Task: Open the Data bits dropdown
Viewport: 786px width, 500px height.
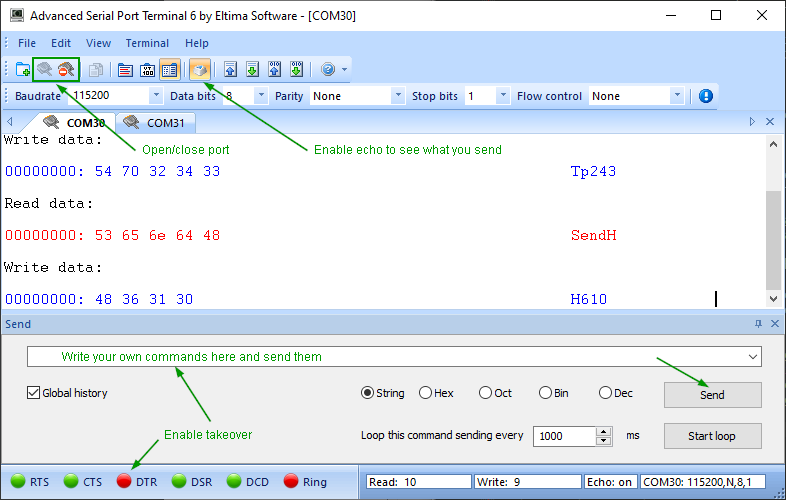Action: [261, 95]
